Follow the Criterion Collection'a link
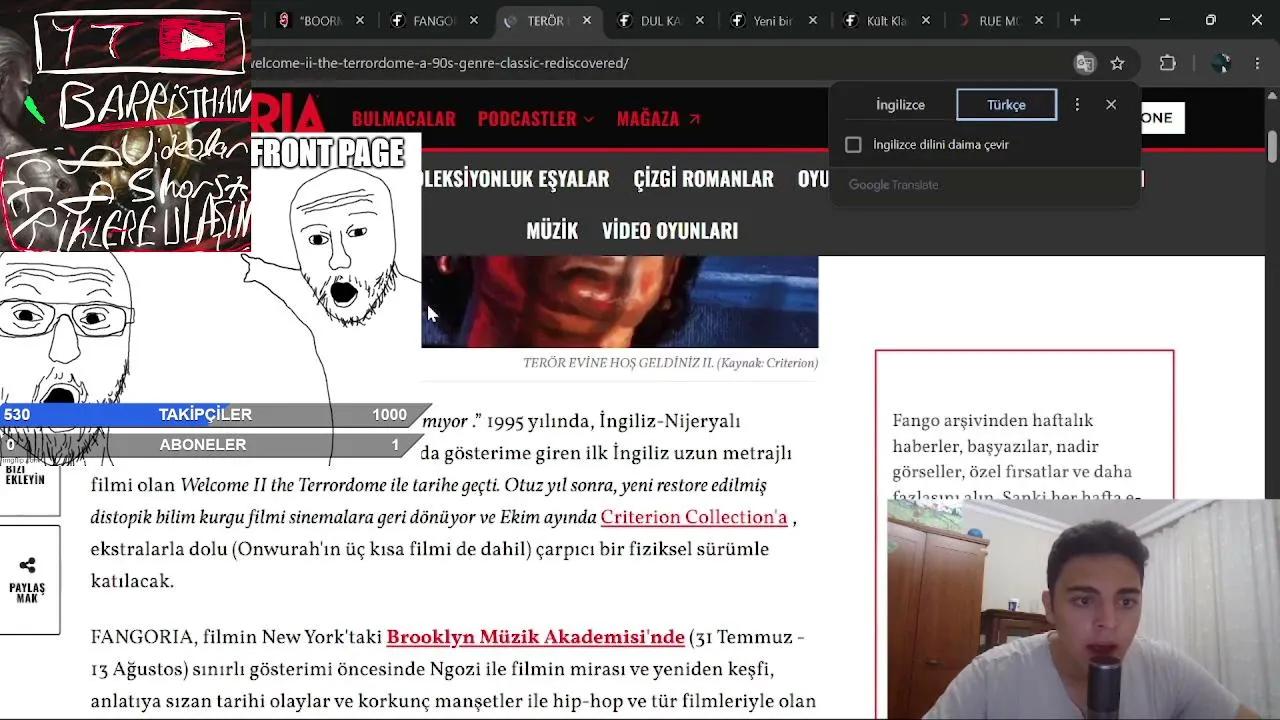 tap(694, 517)
